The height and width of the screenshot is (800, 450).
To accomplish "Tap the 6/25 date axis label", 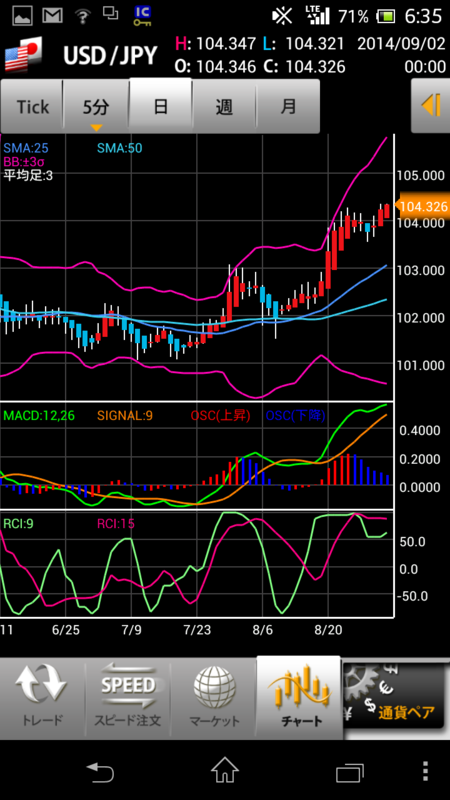I will tap(64, 630).
